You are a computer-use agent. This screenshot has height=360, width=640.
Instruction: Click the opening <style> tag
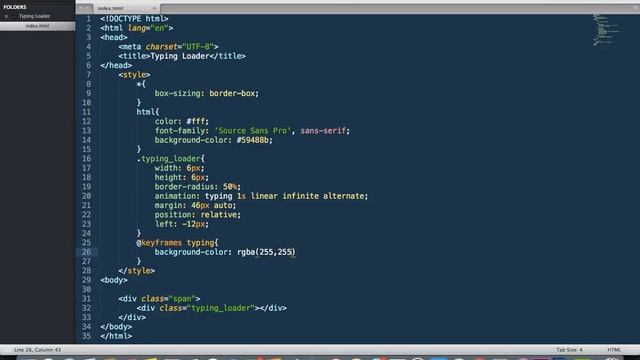point(134,75)
